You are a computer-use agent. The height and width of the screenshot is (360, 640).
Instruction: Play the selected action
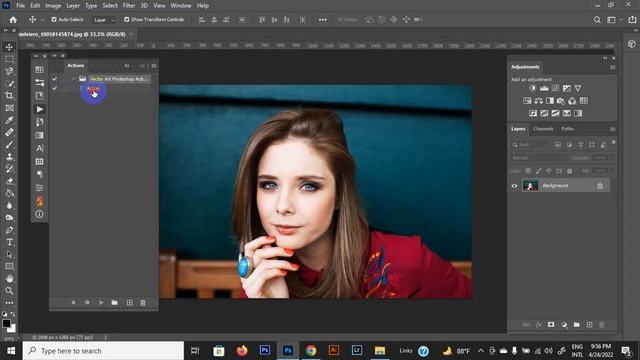click(x=101, y=302)
